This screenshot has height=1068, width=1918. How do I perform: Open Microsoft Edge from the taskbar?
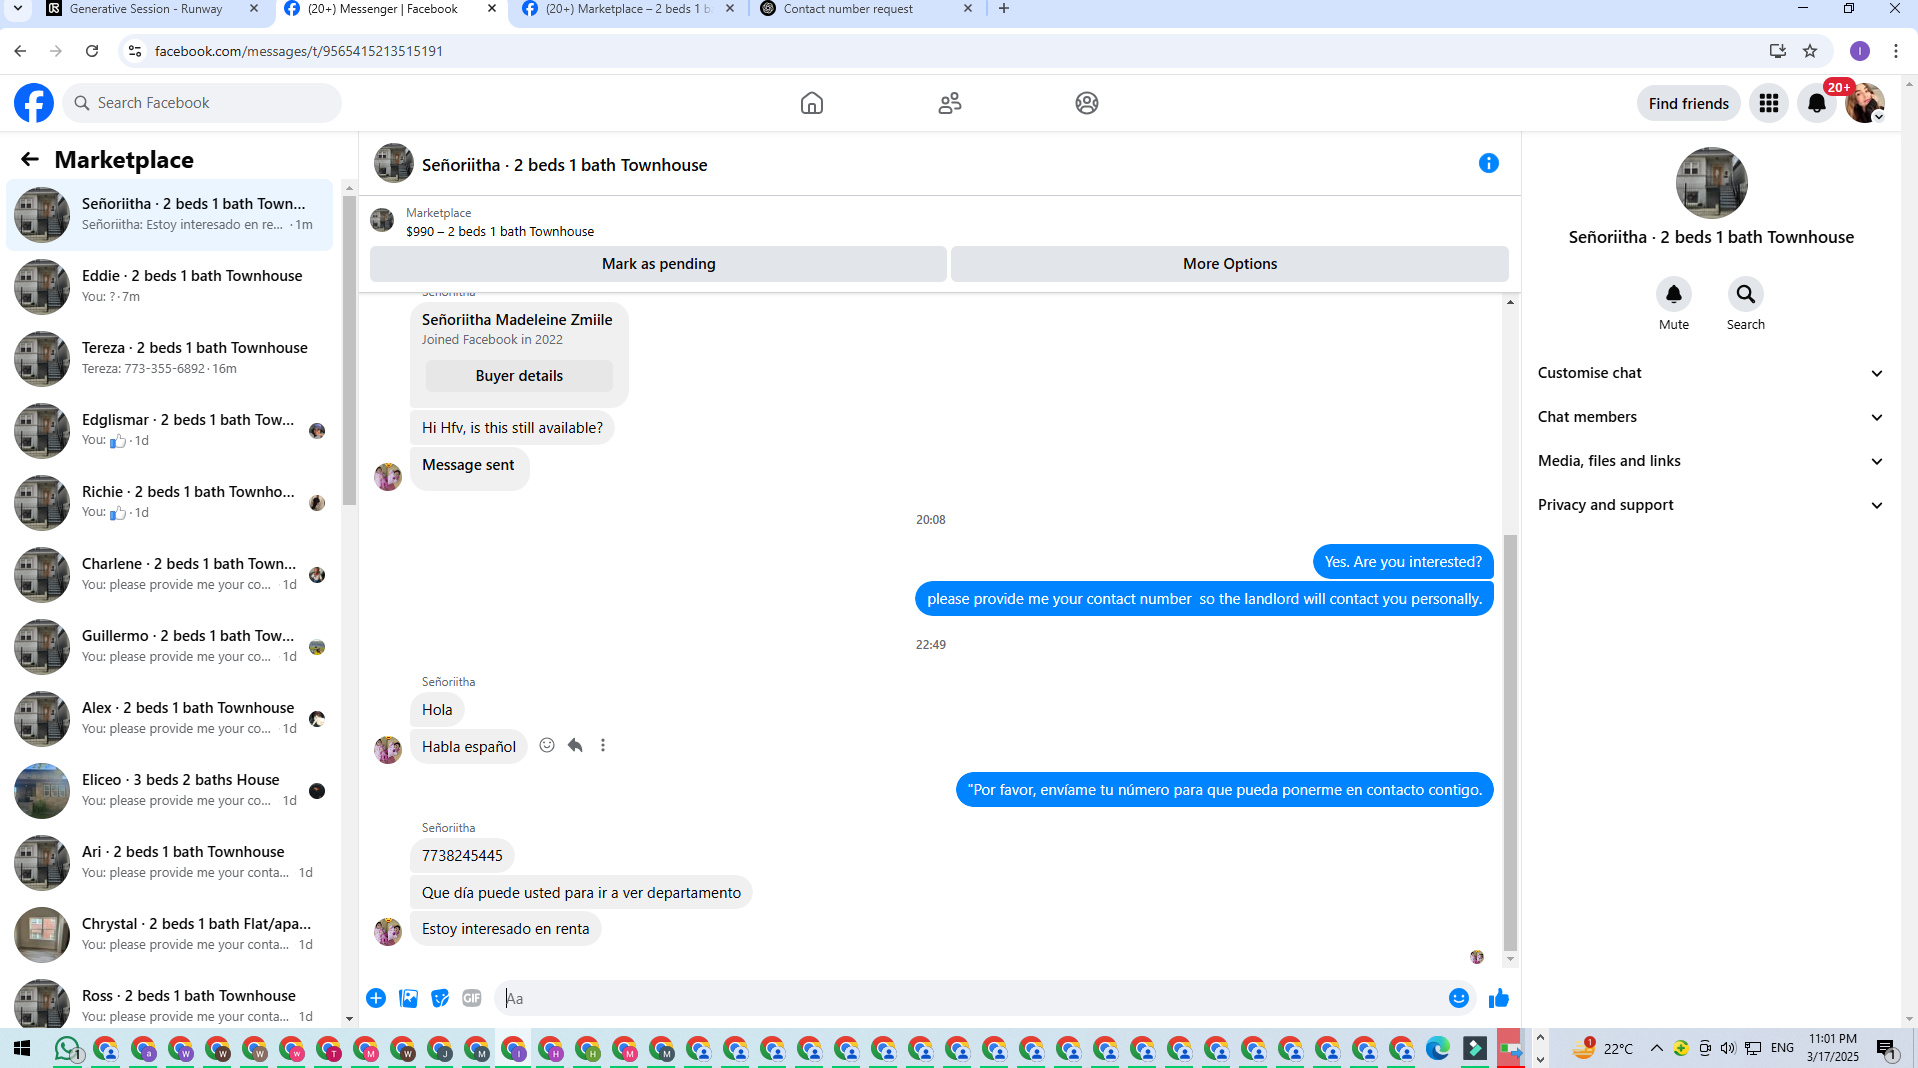1438,1048
